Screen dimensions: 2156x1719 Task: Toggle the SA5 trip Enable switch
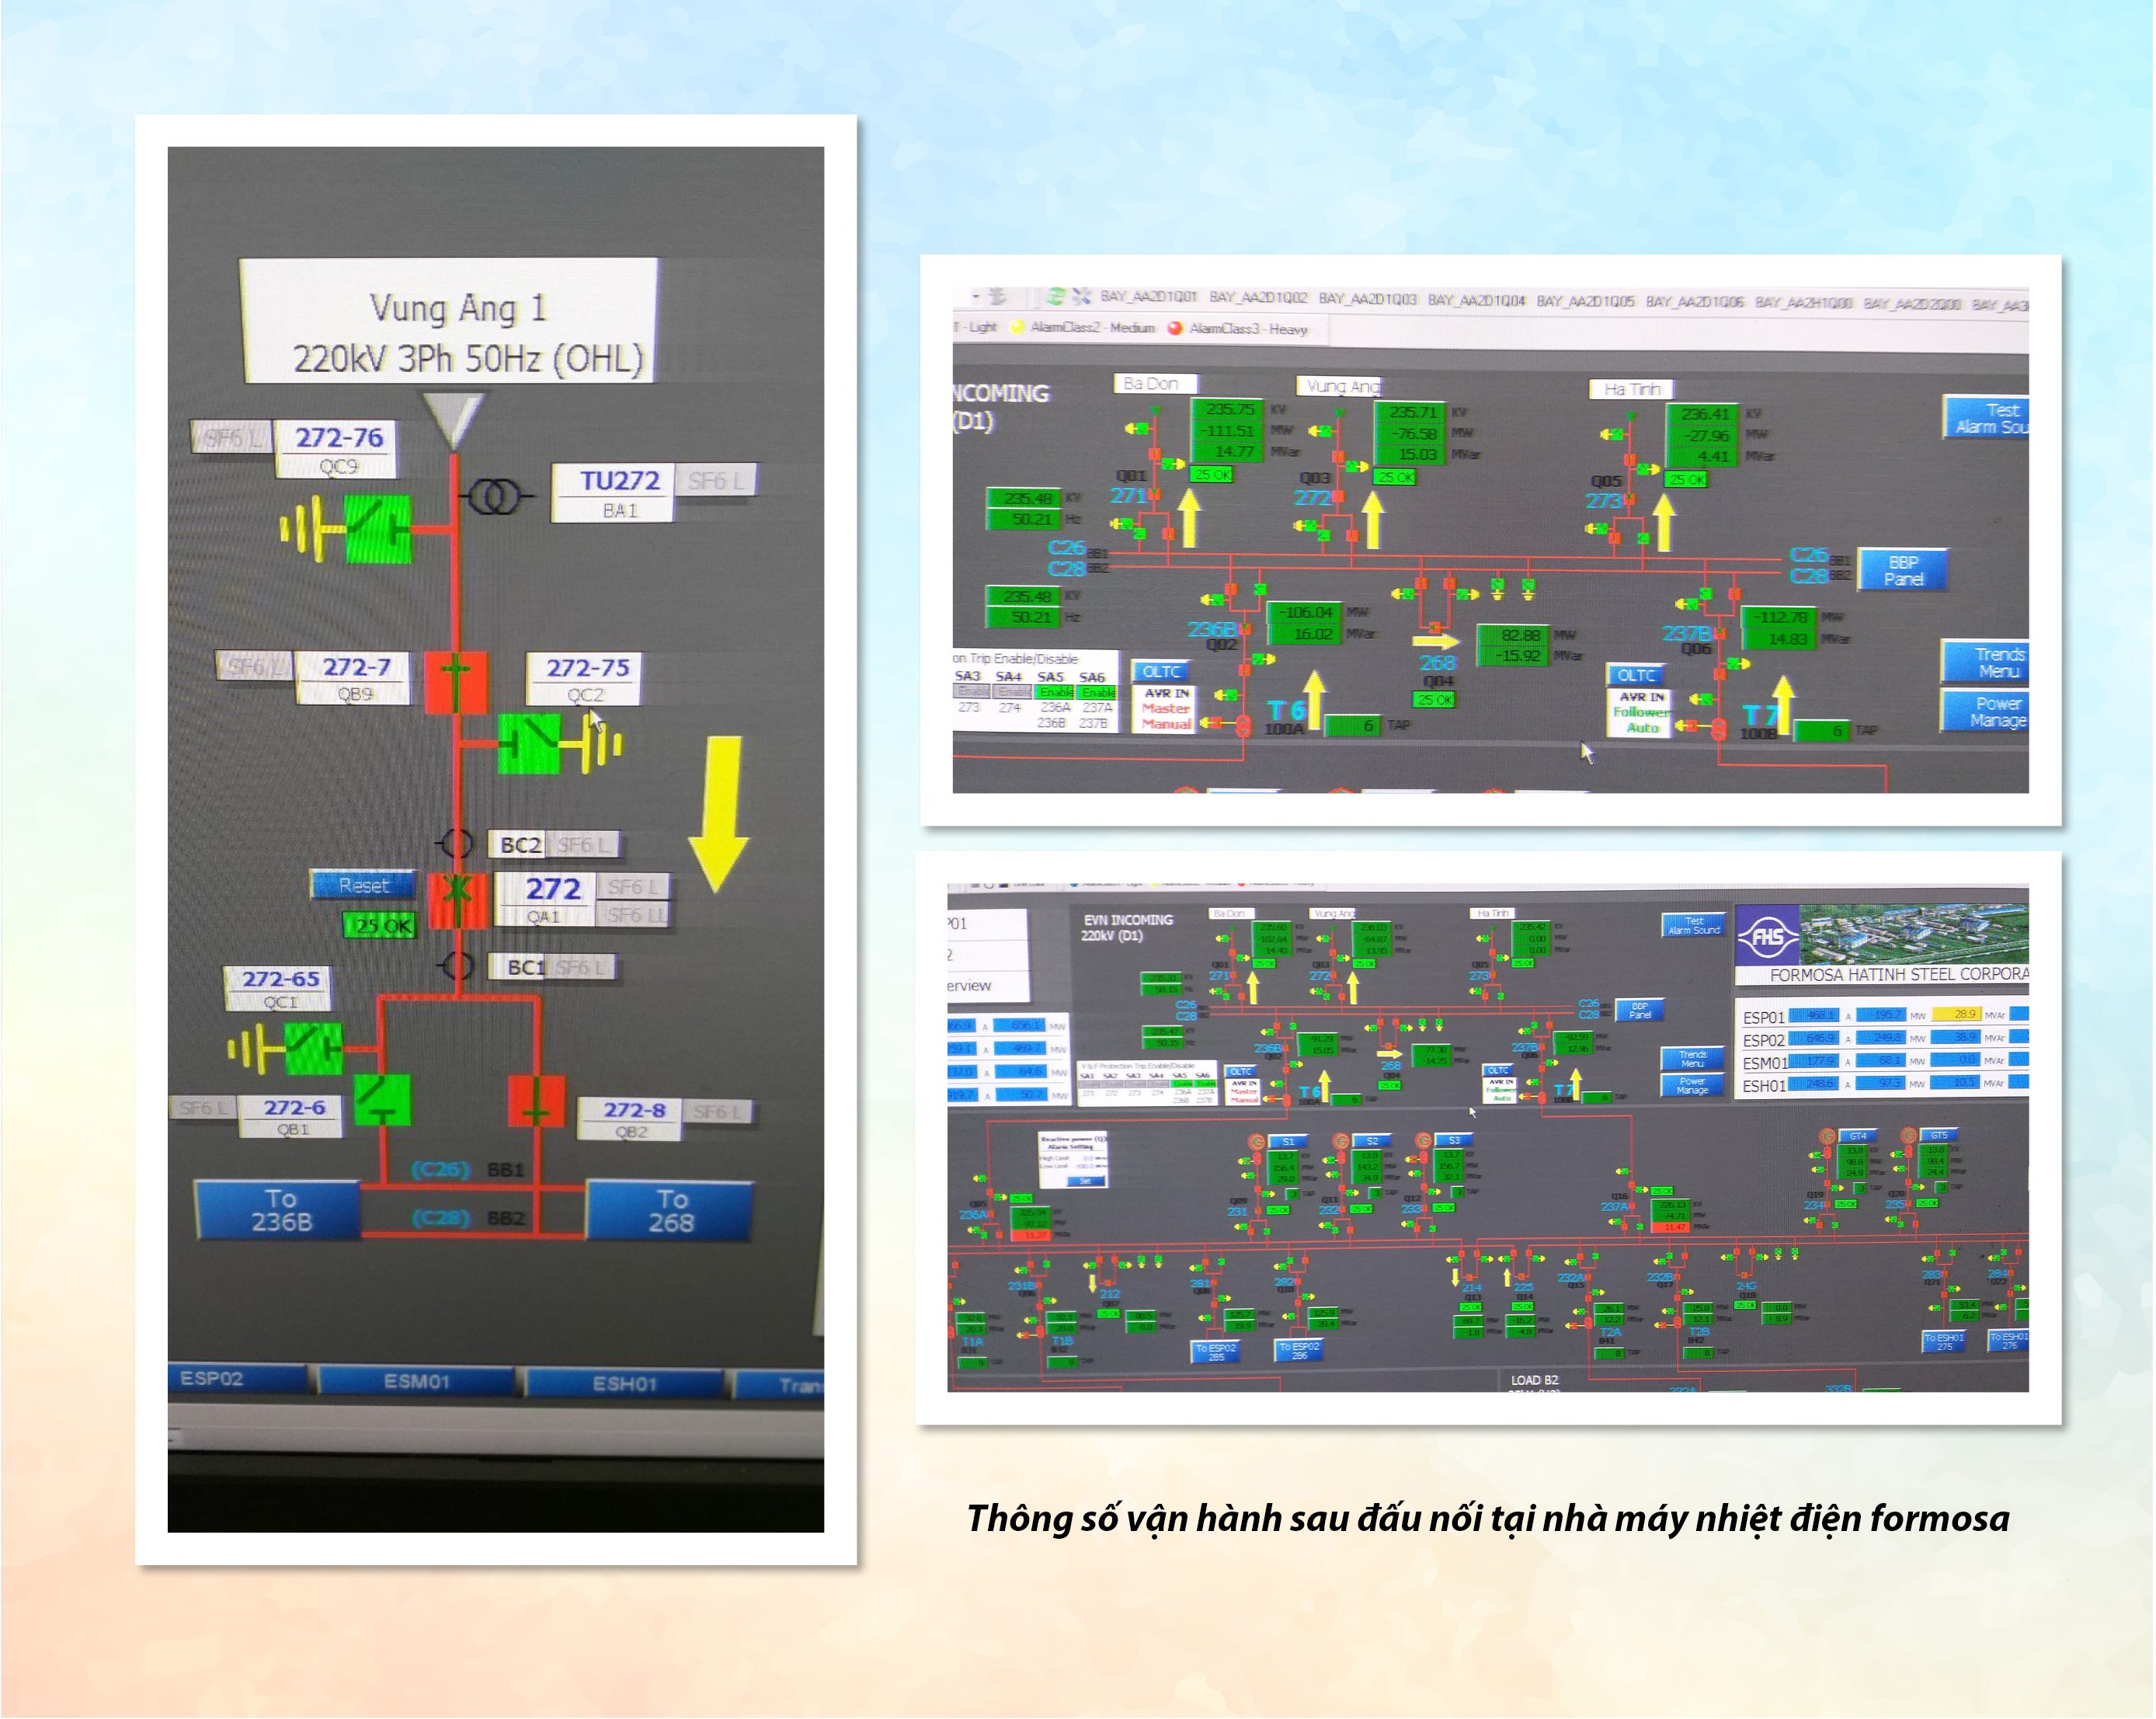coord(1053,692)
